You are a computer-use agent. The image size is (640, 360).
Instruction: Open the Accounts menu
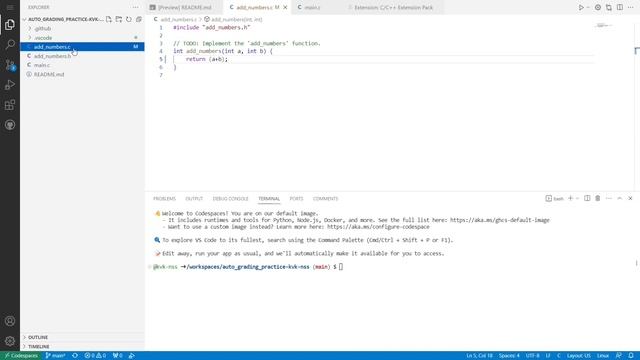click(x=10, y=321)
